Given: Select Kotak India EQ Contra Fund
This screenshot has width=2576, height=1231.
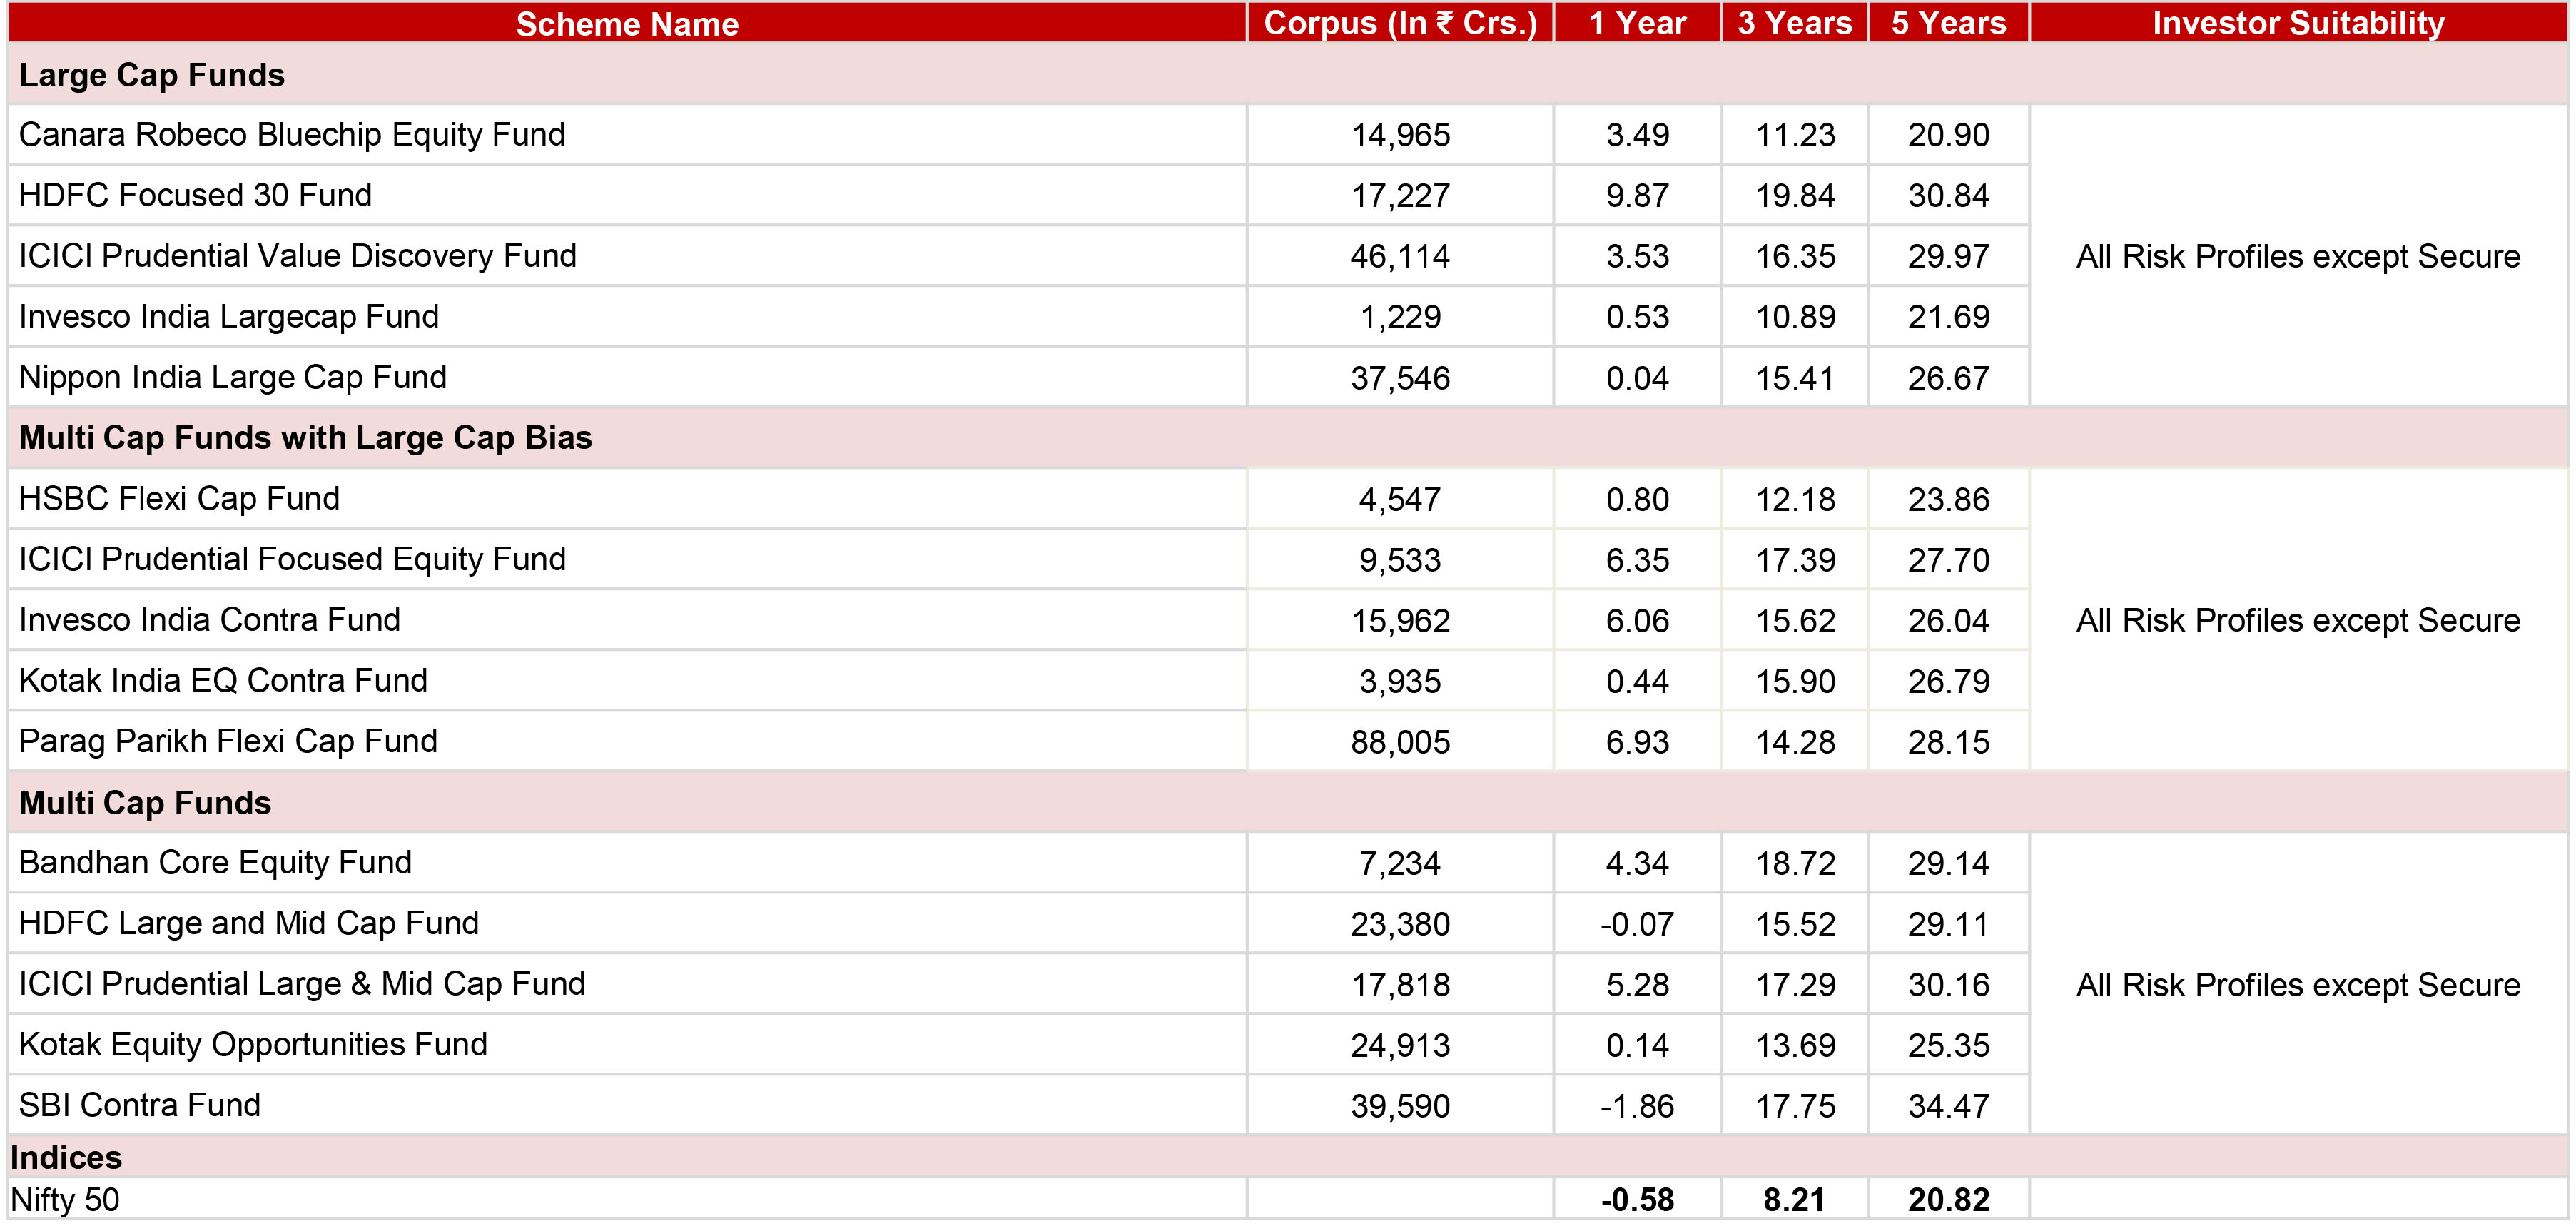Looking at the screenshot, I should coord(223,681).
